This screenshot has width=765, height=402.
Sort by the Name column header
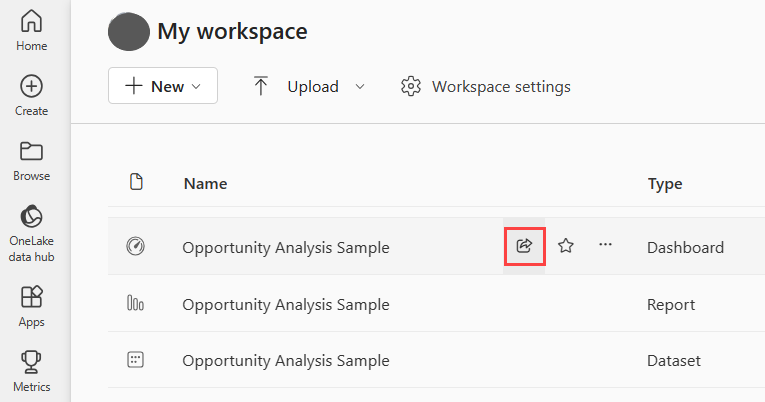[x=205, y=184]
